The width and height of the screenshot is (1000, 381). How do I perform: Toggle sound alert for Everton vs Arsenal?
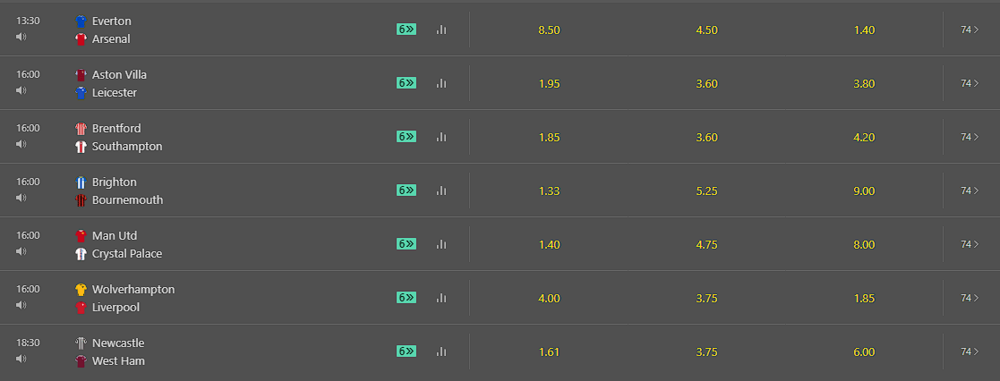click(x=21, y=36)
